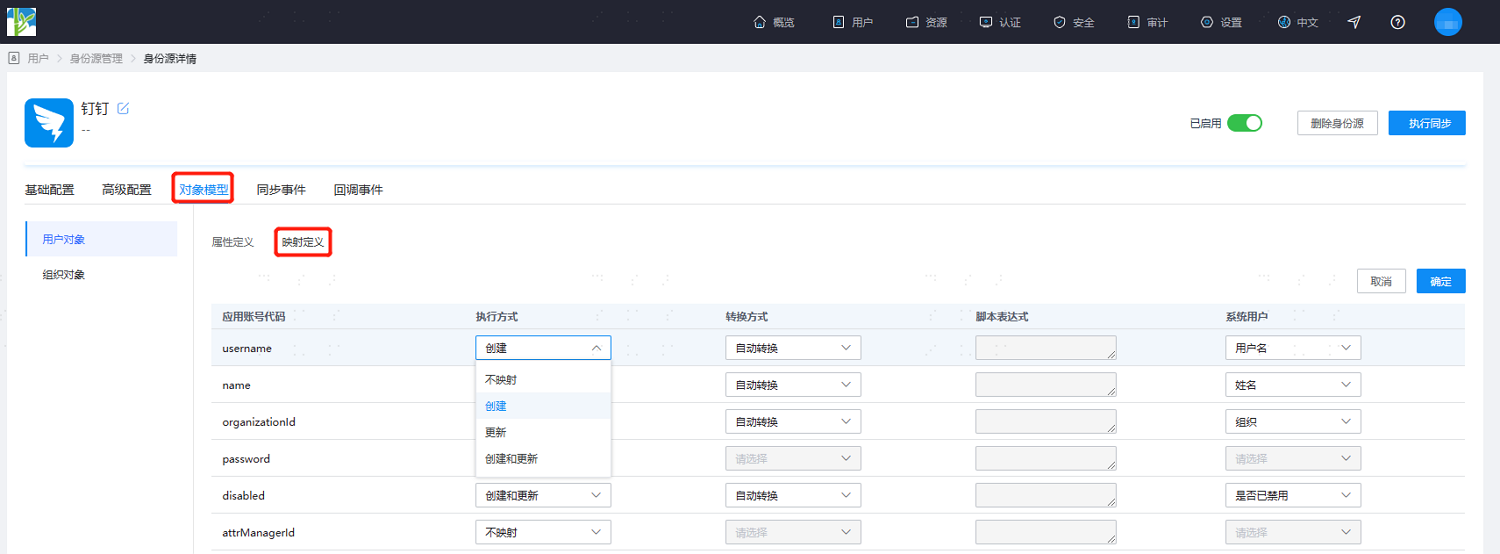The width and height of the screenshot is (1500, 554).
Task: Open the help question mark icon
Action: click(1398, 22)
